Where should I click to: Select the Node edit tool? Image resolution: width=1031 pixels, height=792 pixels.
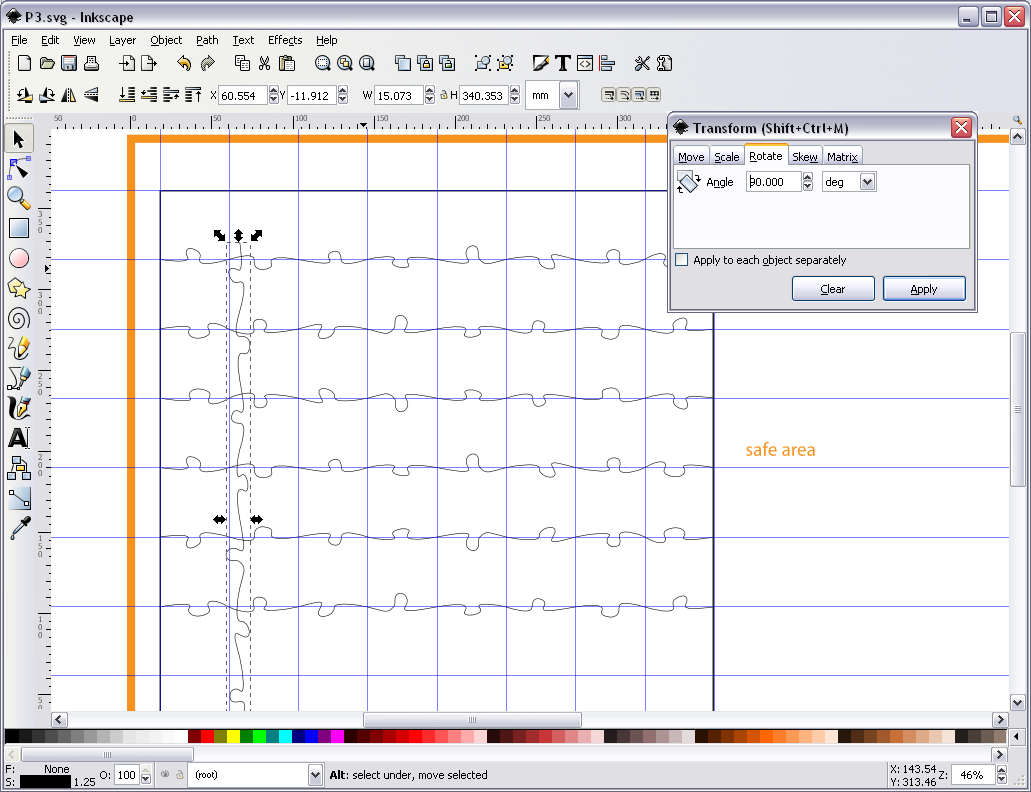pos(18,169)
